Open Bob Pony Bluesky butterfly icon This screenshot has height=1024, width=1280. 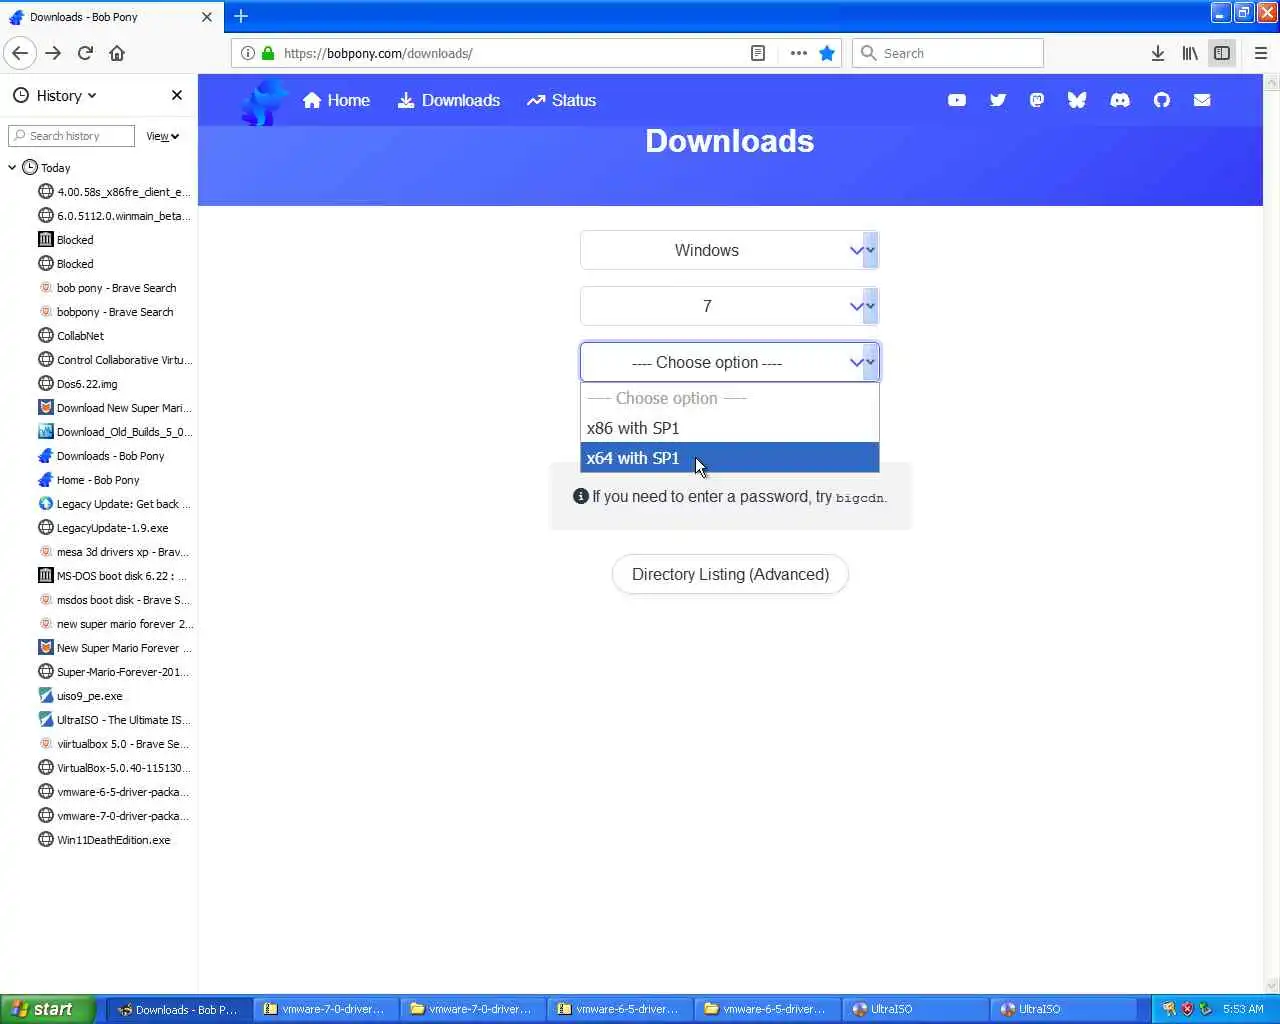pyautogui.click(x=1077, y=100)
